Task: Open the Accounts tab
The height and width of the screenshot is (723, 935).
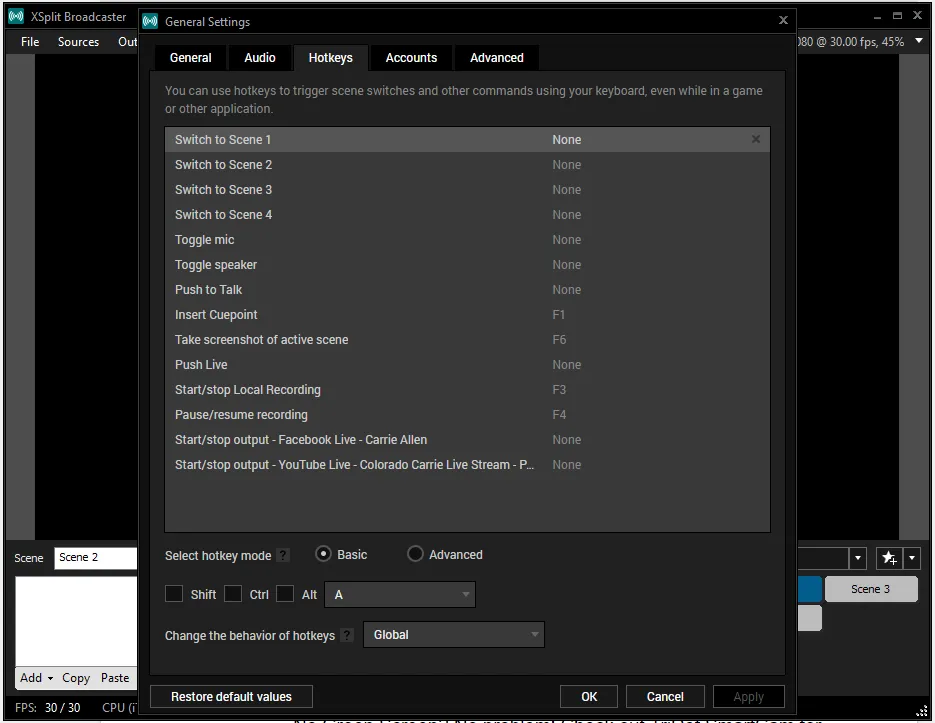Action: (411, 58)
